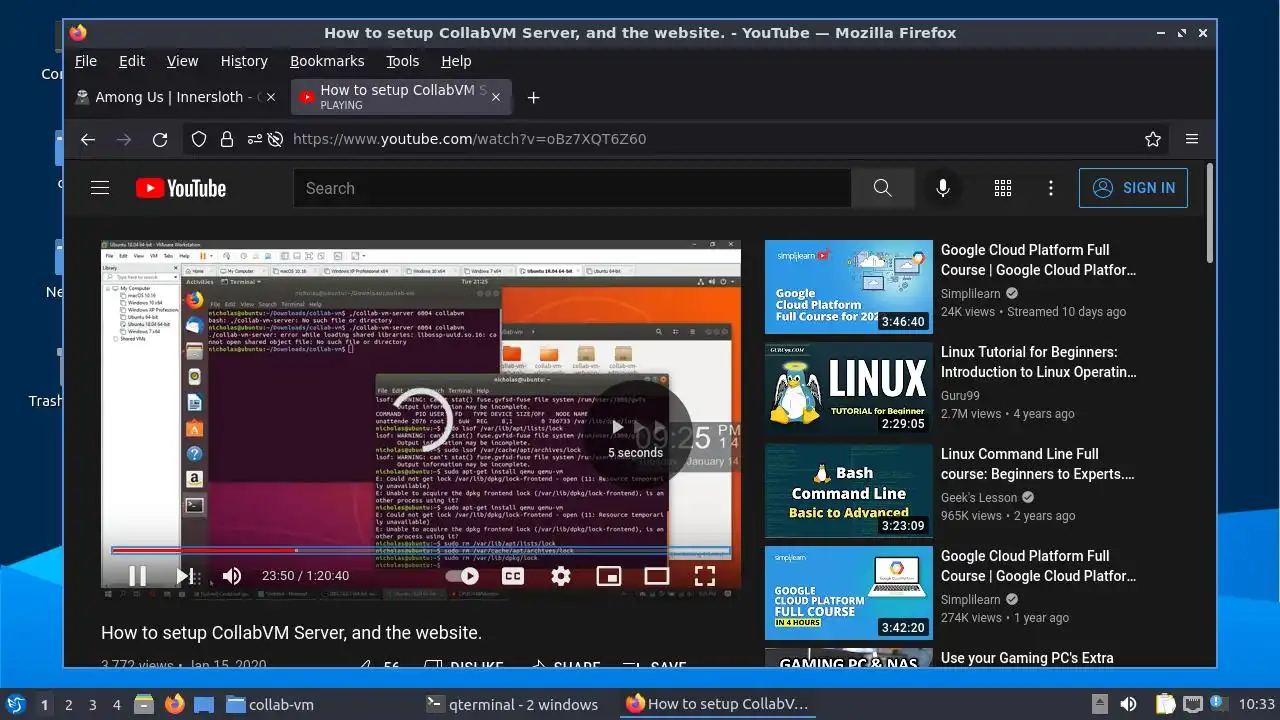
Task: Click page vertical scrollbar
Action: click(x=1210, y=214)
